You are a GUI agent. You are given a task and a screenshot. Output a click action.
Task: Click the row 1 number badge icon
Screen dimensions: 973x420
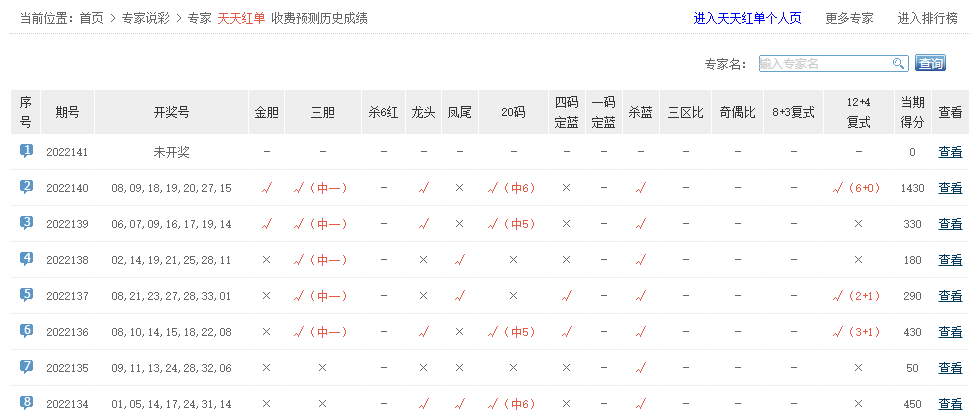26,151
